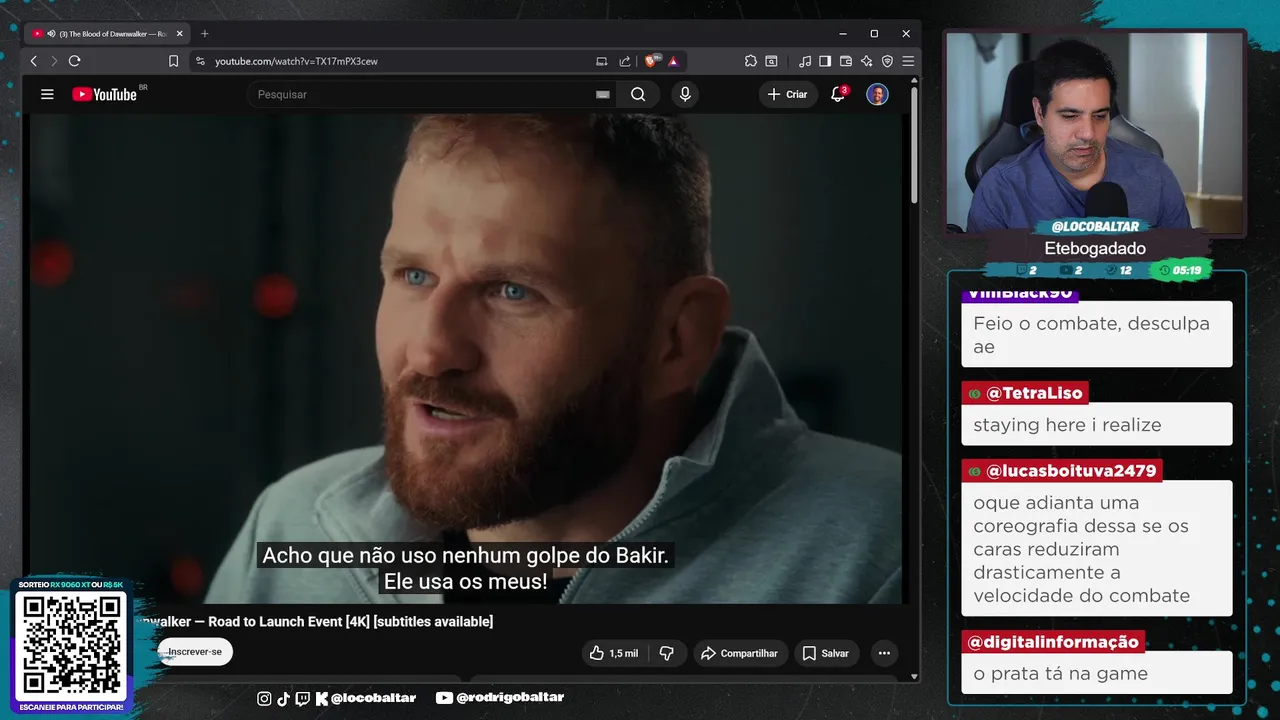Open the Brave Shields lion icon
1280x720 pixels.
click(x=652, y=61)
